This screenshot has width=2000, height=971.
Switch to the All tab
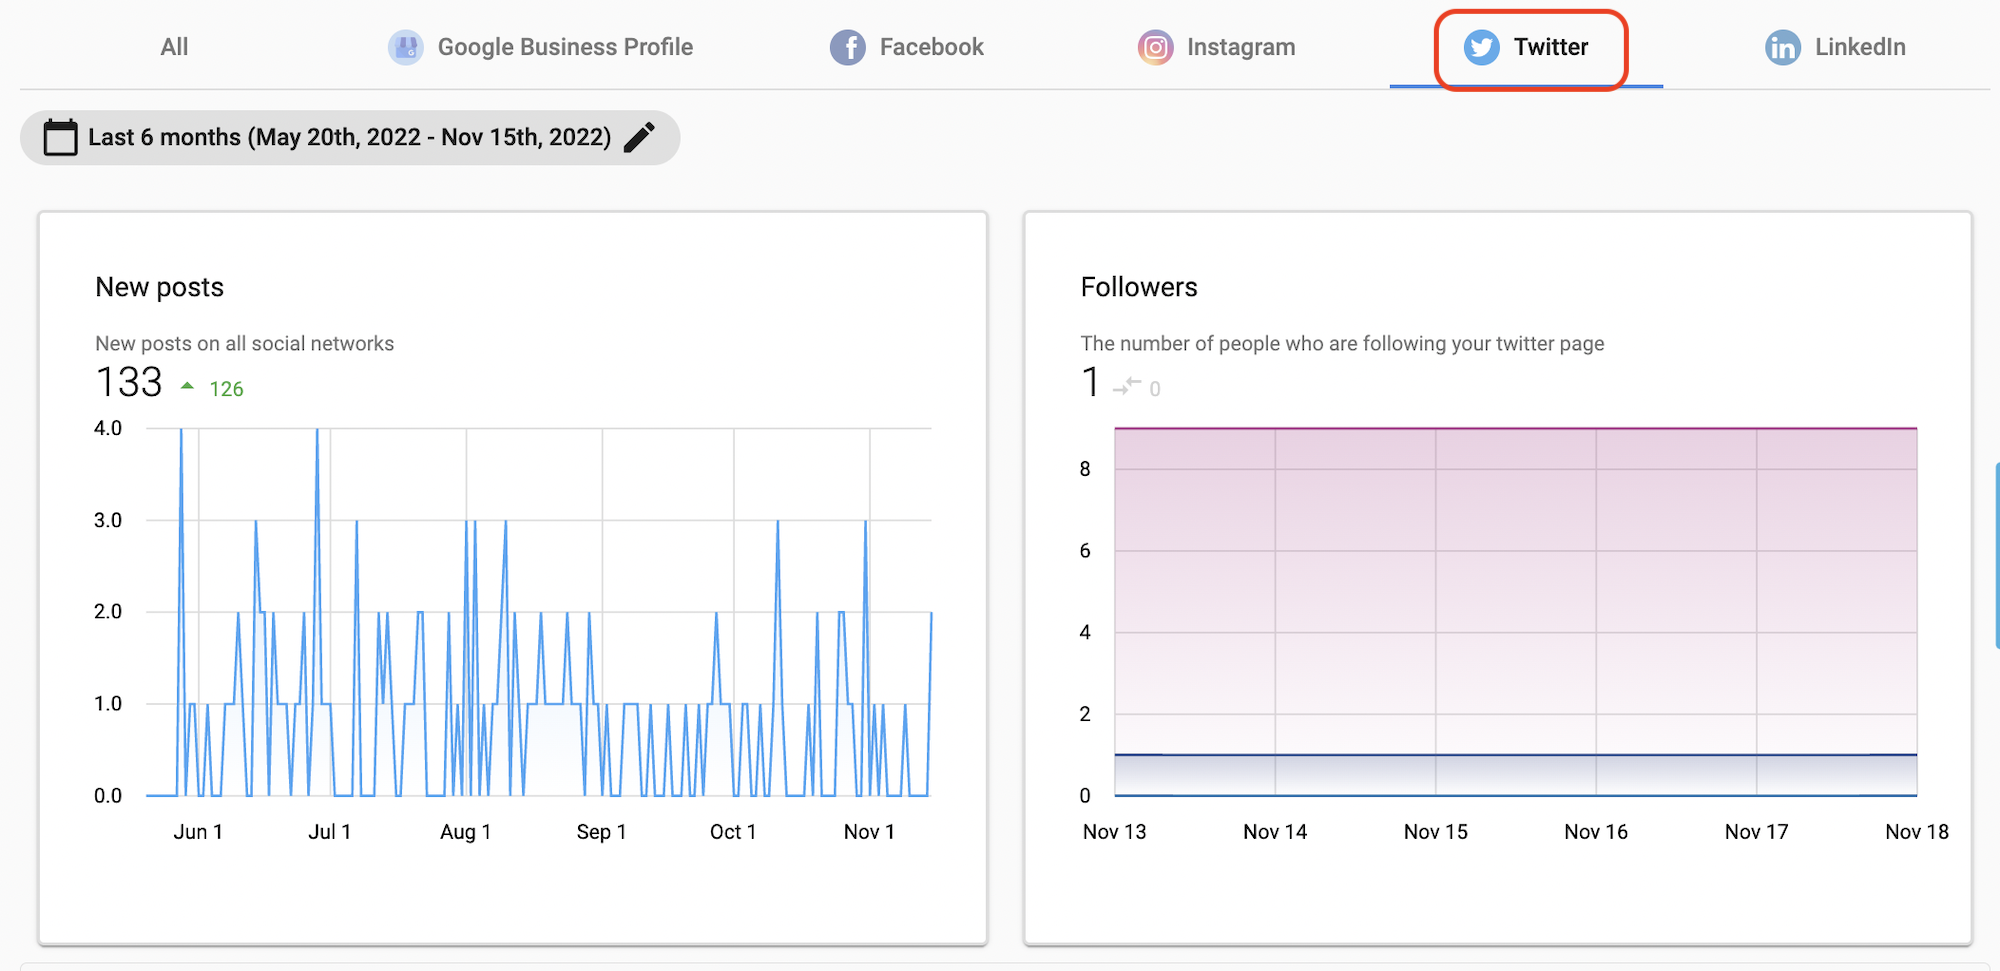[x=174, y=47]
